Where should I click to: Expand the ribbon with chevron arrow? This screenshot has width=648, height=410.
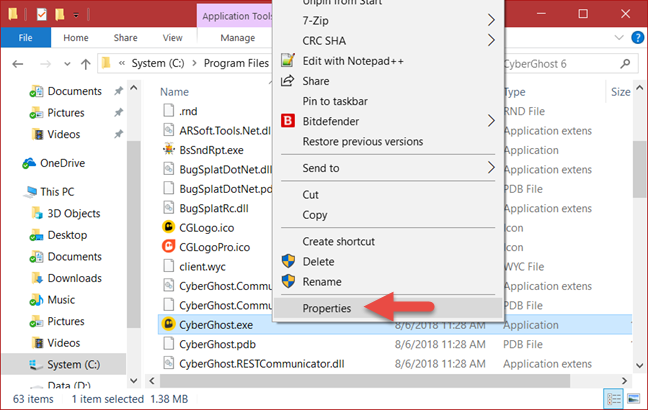click(x=619, y=38)
